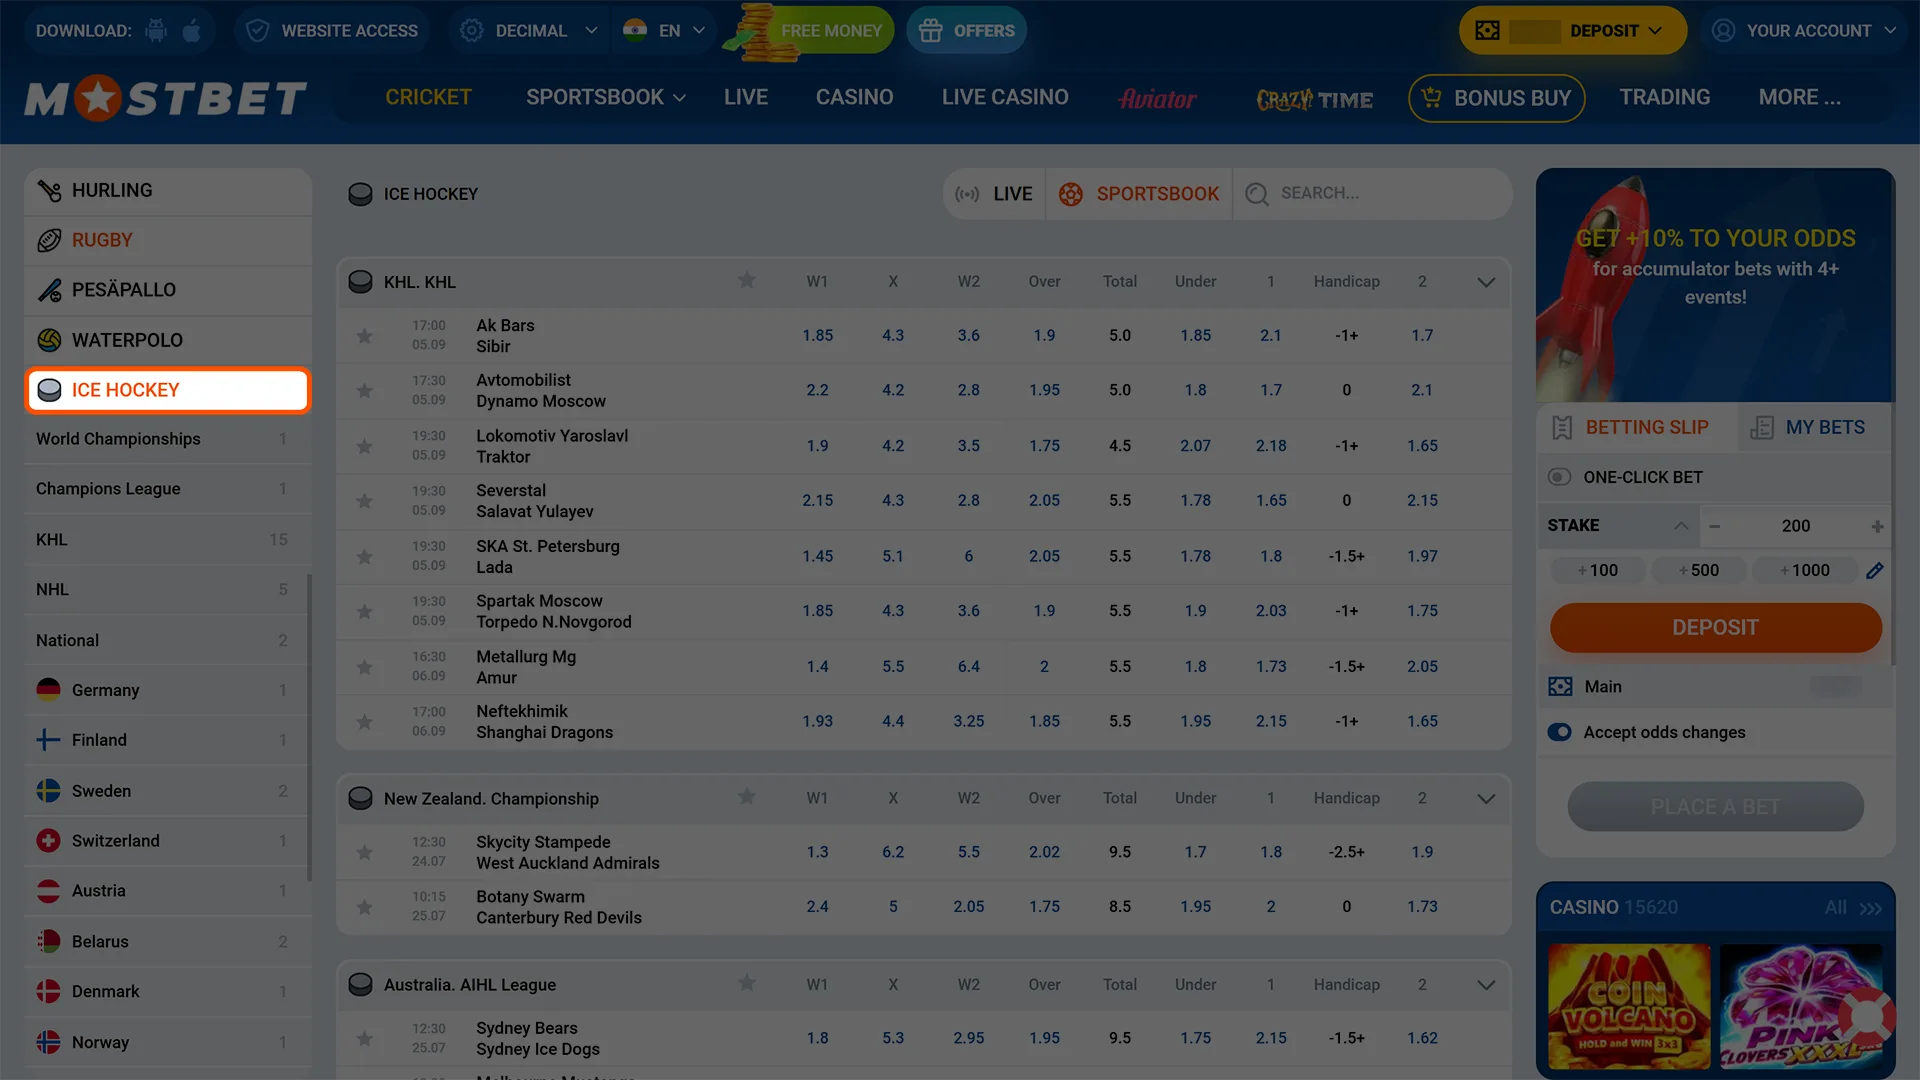Star the Severstal vs Salavat Yulayev match
Screen dimensions: 1920x1080
pyautogui.click(x=365, y=501)
